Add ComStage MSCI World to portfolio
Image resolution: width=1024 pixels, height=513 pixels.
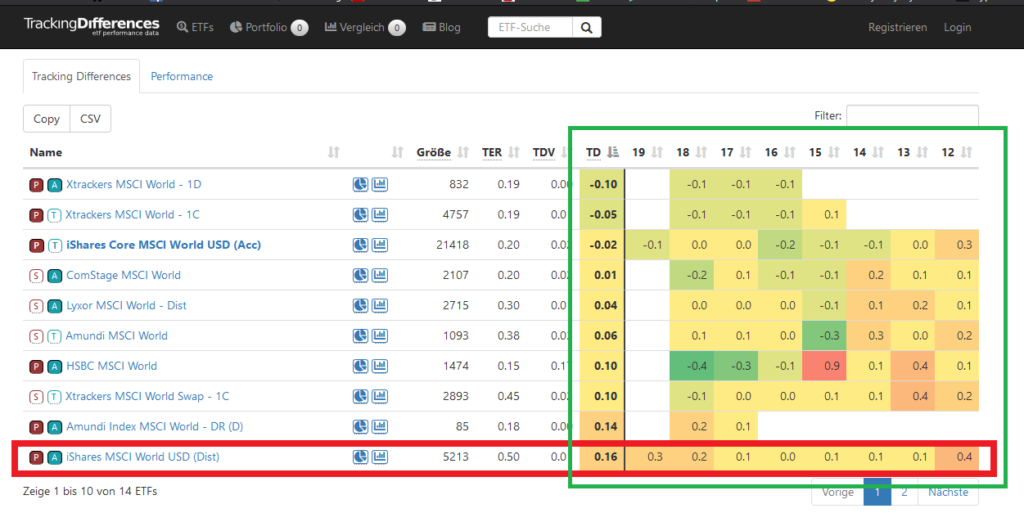pos(360,275)
